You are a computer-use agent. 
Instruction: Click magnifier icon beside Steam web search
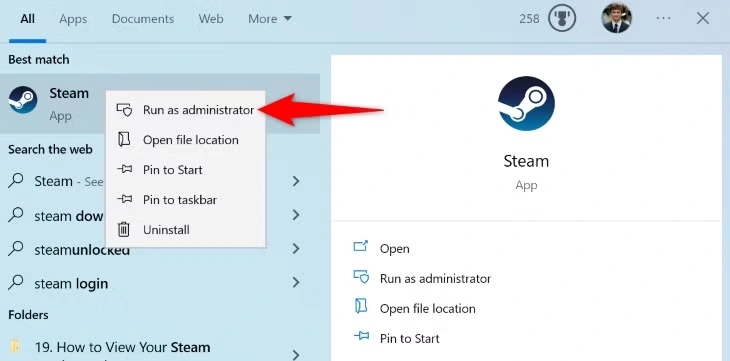[16, 181]
